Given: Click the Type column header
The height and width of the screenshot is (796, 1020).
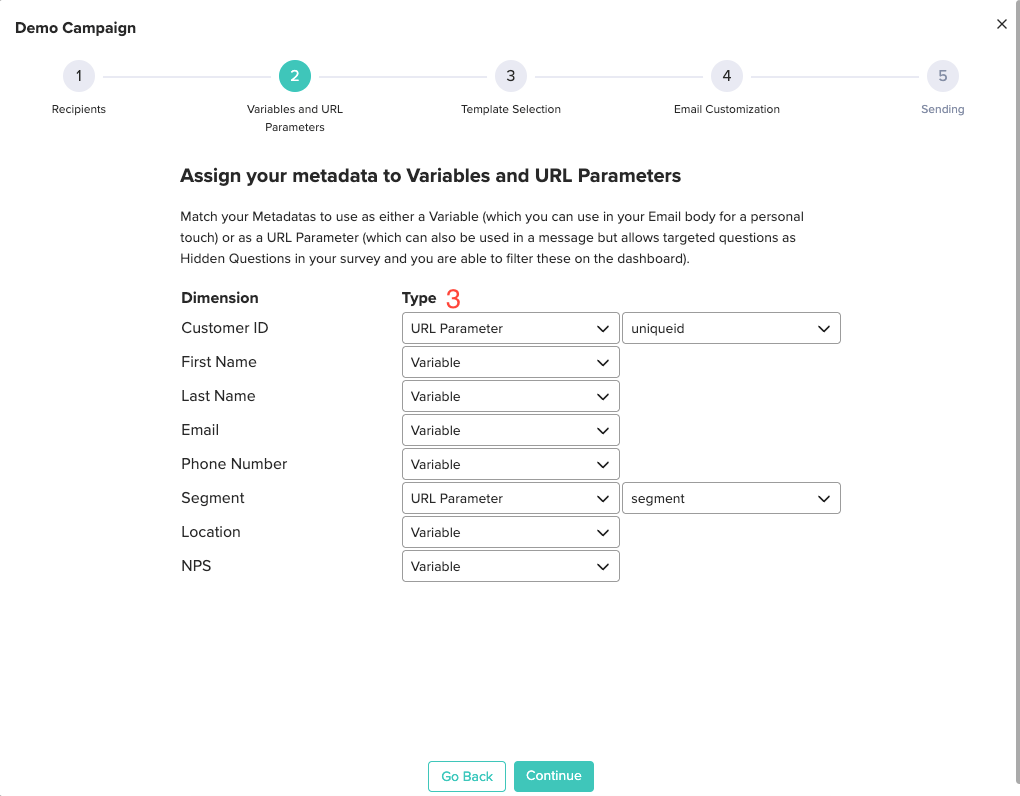Looking at the screenshot, I should (419, 297).
